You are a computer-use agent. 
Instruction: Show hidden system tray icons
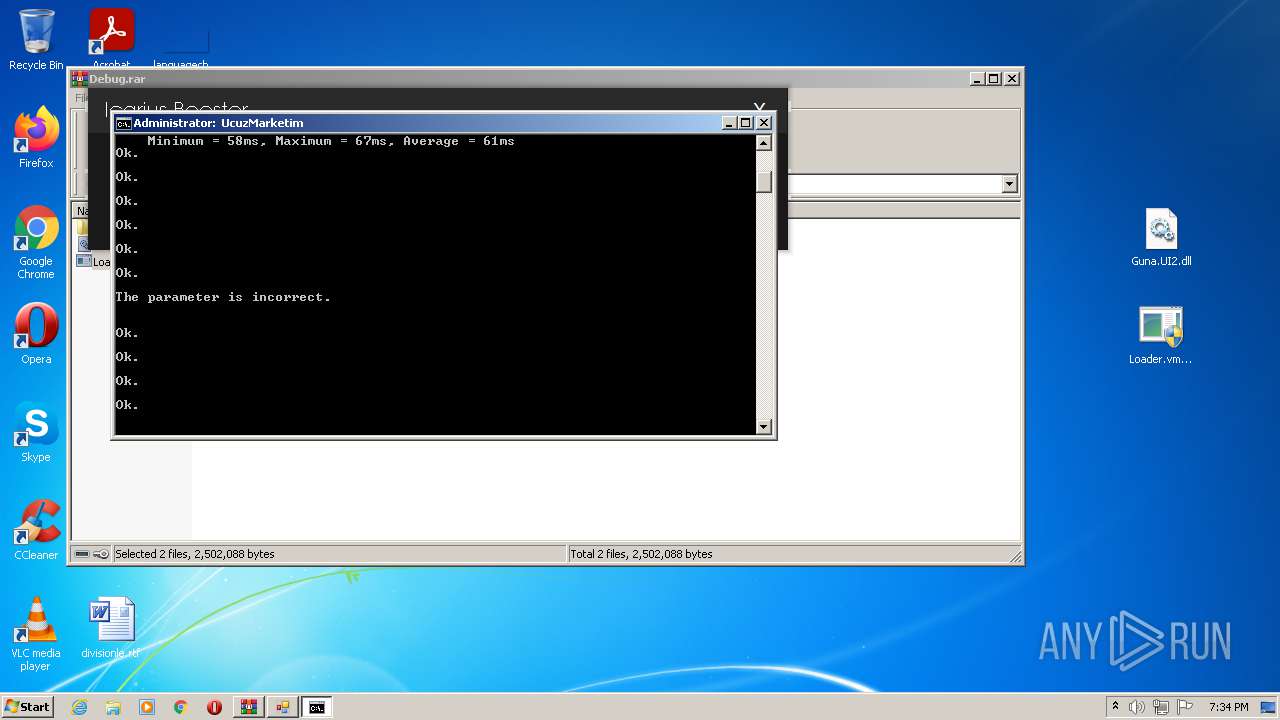pyautogui.click(x=1115, y=707)
